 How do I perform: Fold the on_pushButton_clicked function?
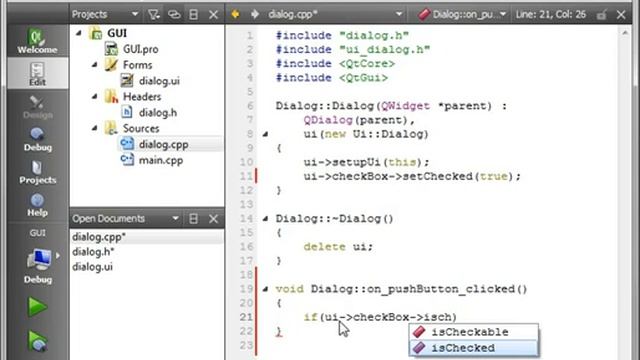[265, 289]
